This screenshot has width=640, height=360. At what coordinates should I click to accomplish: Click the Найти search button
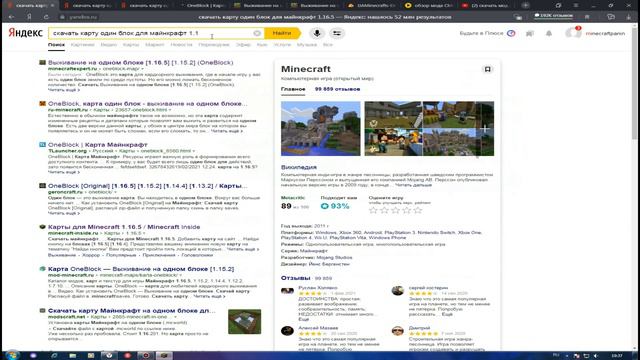282,33
